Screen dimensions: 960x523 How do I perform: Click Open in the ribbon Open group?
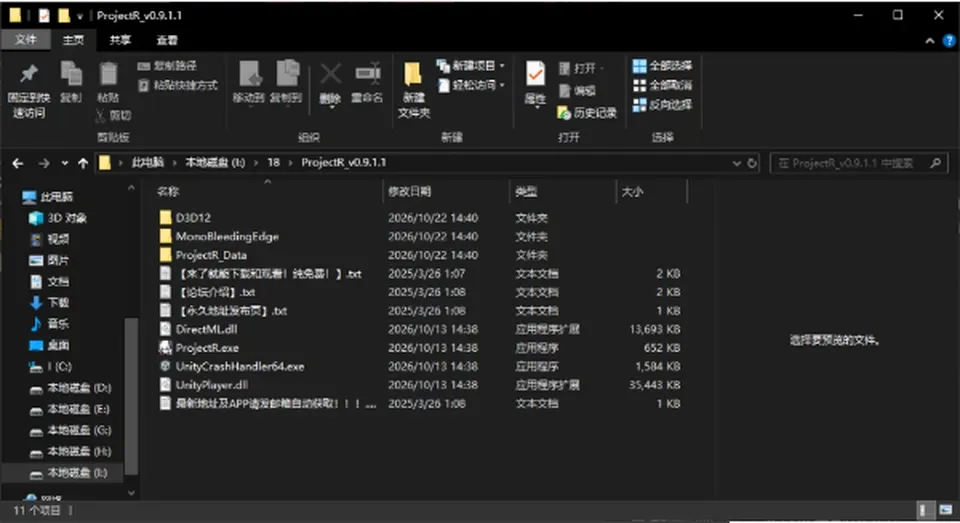click(581, 68)
